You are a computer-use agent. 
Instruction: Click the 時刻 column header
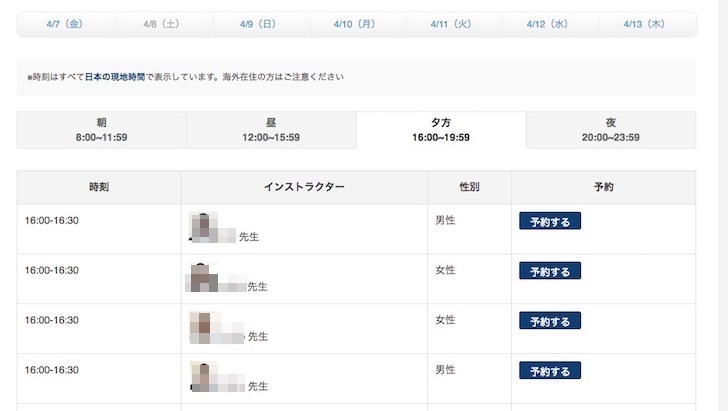click(x=99, y=187)
